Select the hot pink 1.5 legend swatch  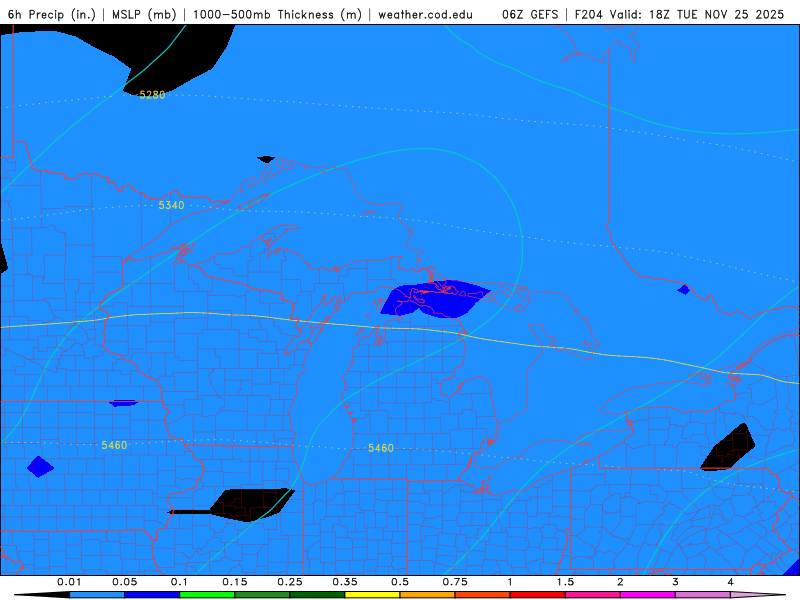click(593, 595)
